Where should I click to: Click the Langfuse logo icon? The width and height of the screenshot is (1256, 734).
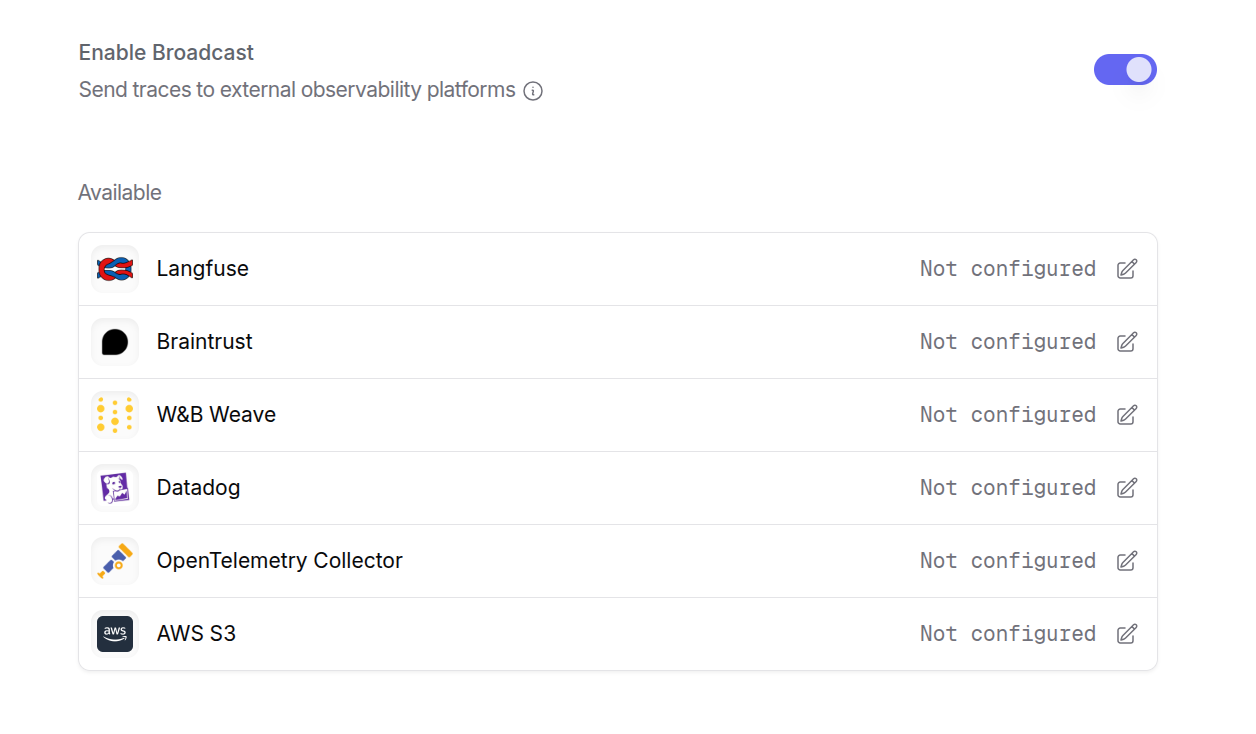pos(115,269)
